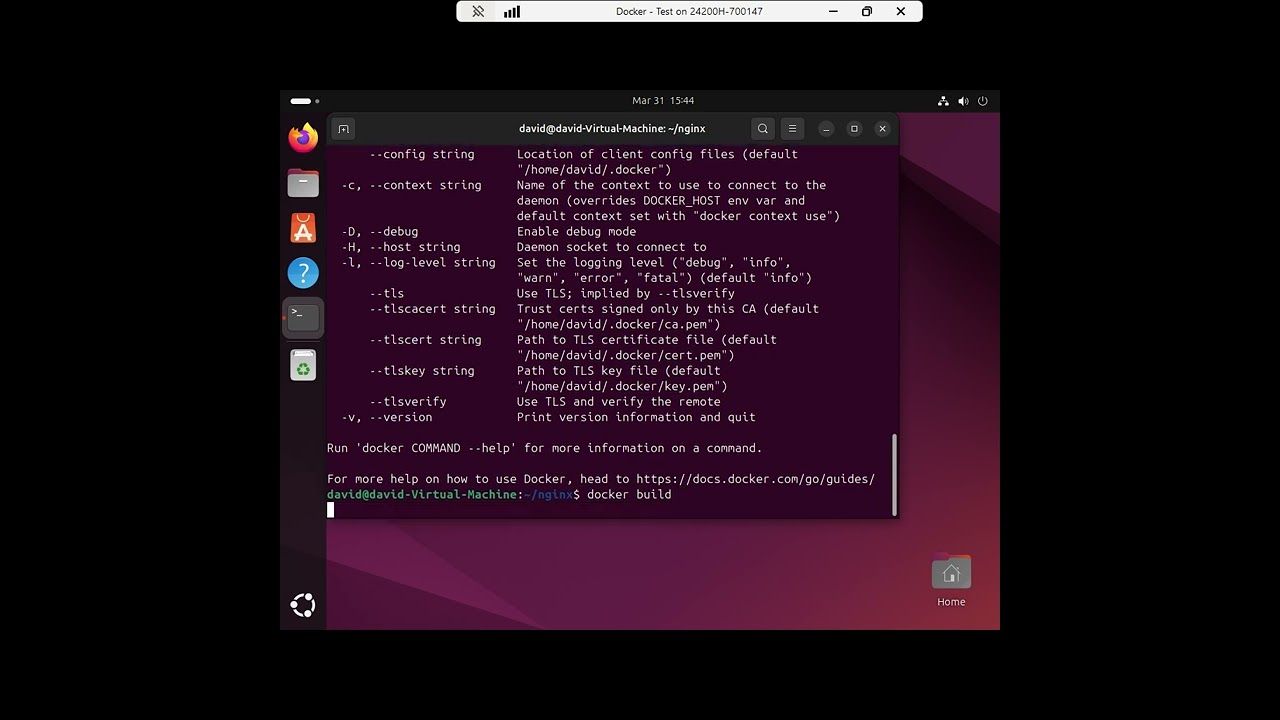Click the network icon in the top bar

tap(943, 101)
